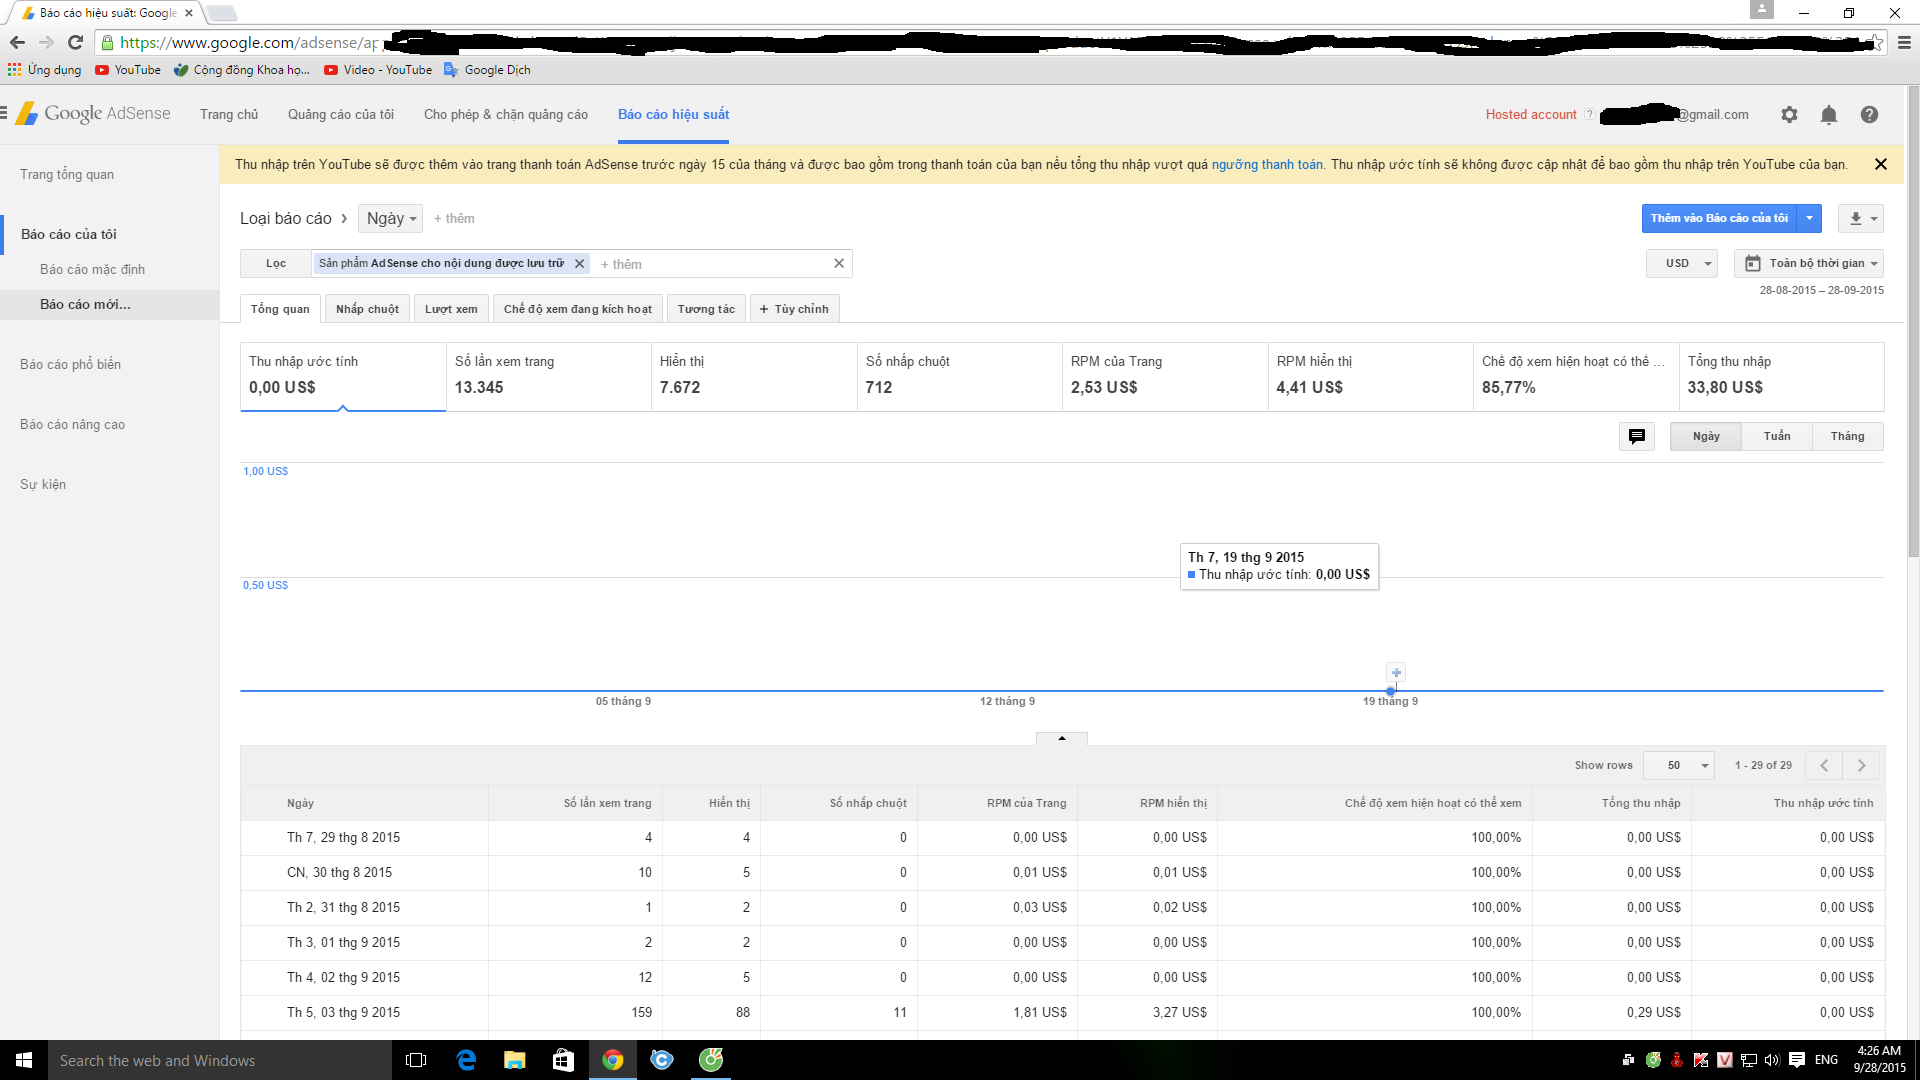Add a report dimension via + thêm
This screenshot has height=1080, width=1920.
point(454,218)
